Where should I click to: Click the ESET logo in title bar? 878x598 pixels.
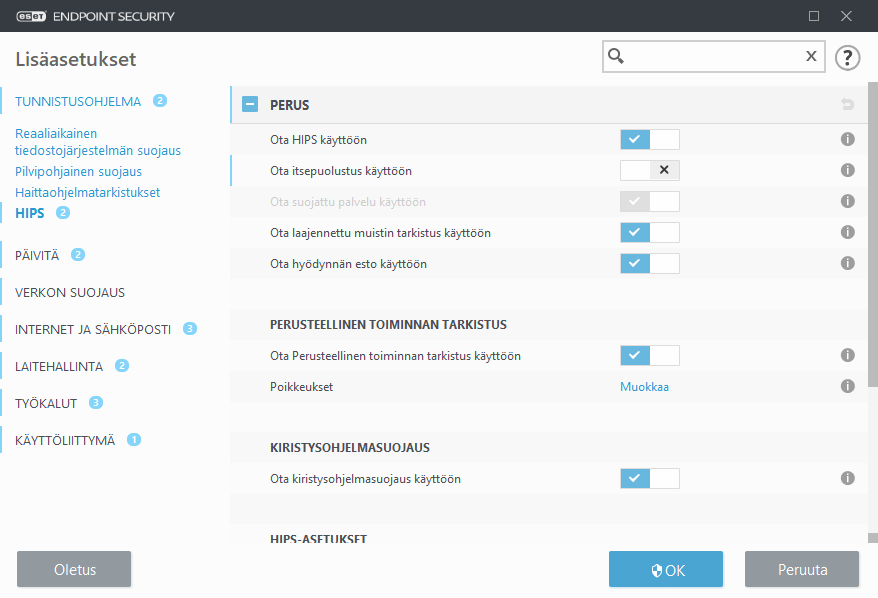pos(31,16)
